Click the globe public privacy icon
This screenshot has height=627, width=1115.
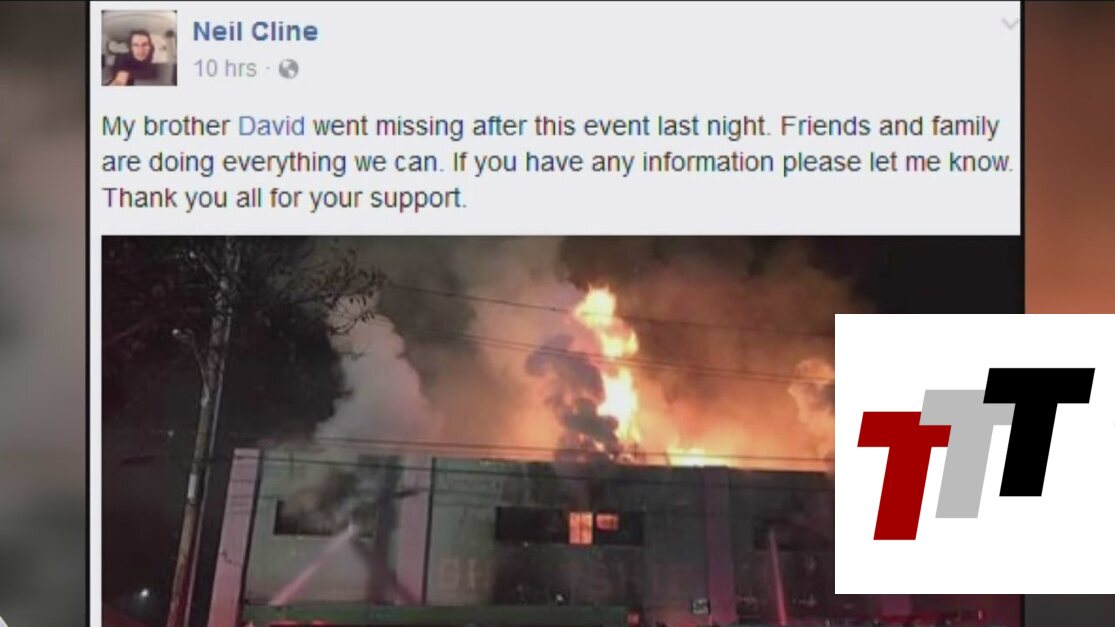pyautogui.click(x=288, y=69)
